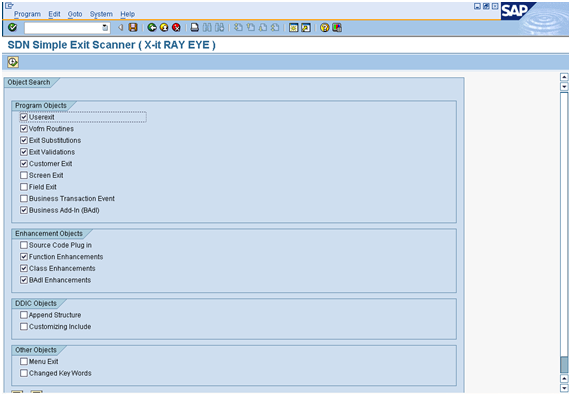Click the Generate Shortcut icon

click(x=306, y=27)
